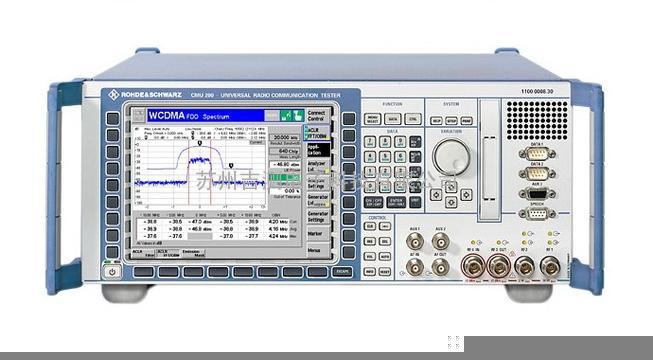Toggle the Generator Level softkey
653x360 pixels.
pyautogui.click(x=318, y=200)
